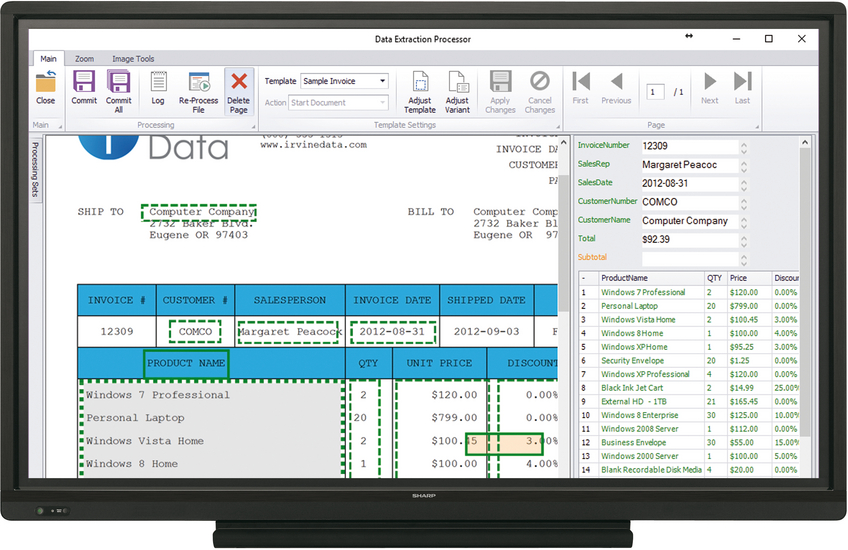Screen dimensions: 848x550
Task: Maximize the Data Extraction Processor window
Action: [768, 38]
